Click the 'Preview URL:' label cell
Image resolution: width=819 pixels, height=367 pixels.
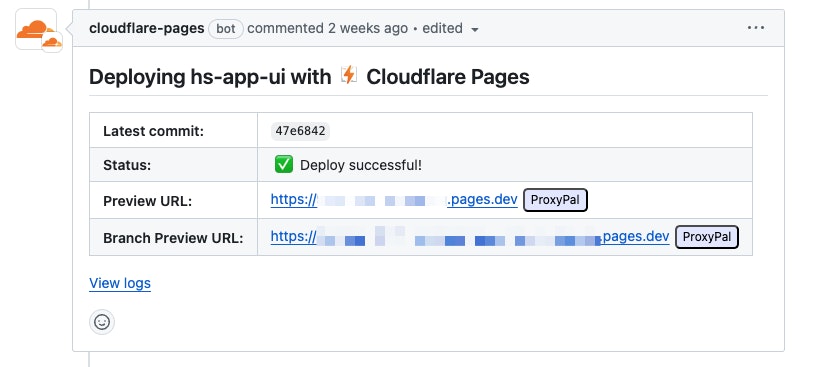click(x=173, y=200)
